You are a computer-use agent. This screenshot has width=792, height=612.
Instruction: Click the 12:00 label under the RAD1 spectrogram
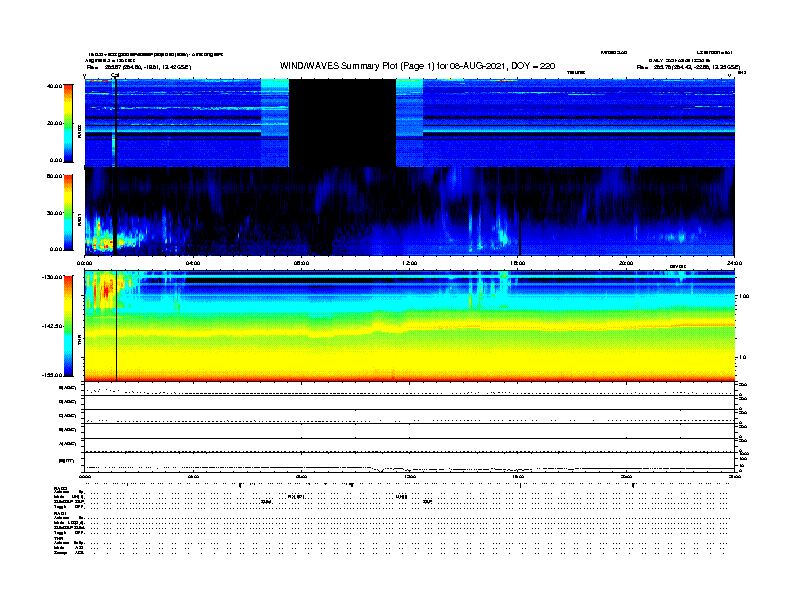click(x=410, y=263)
